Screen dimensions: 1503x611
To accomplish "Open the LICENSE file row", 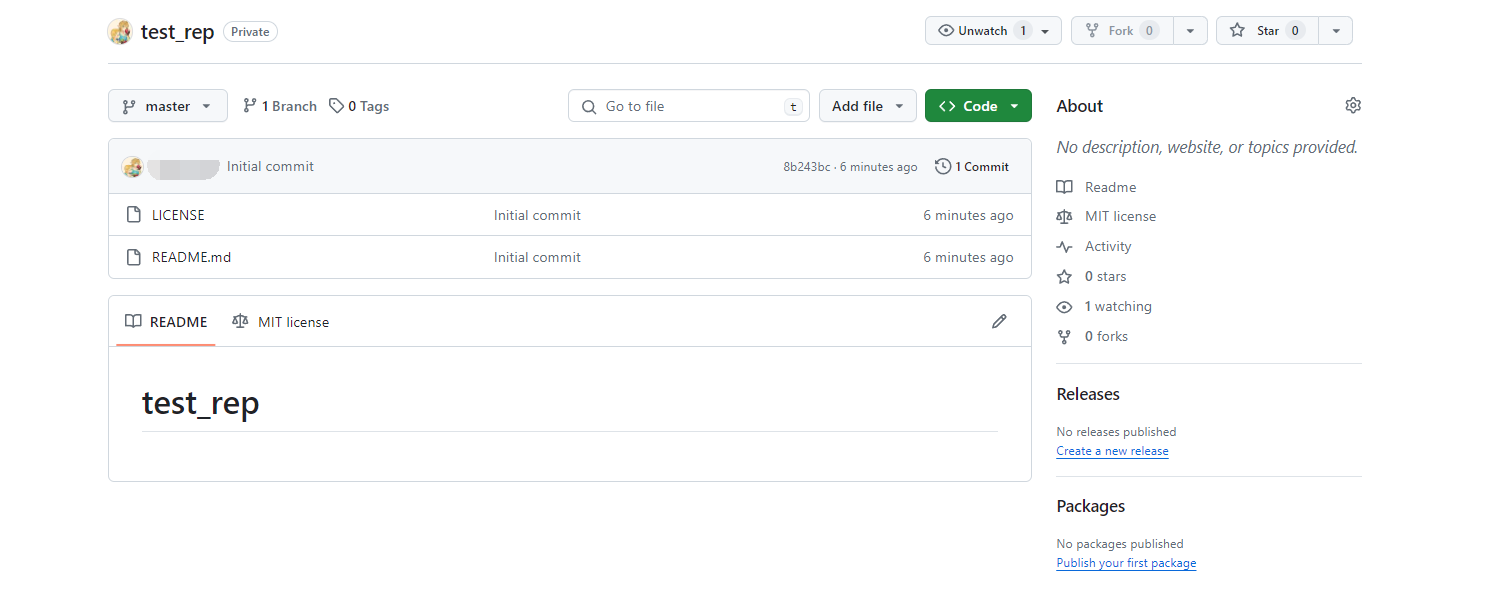I will point(178,215).
